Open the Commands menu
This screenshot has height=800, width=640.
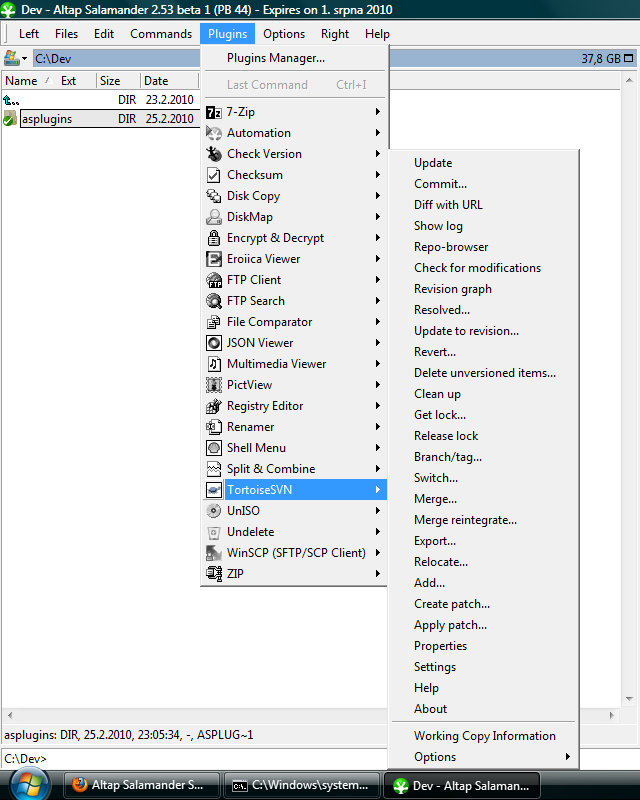pos(160,34)
